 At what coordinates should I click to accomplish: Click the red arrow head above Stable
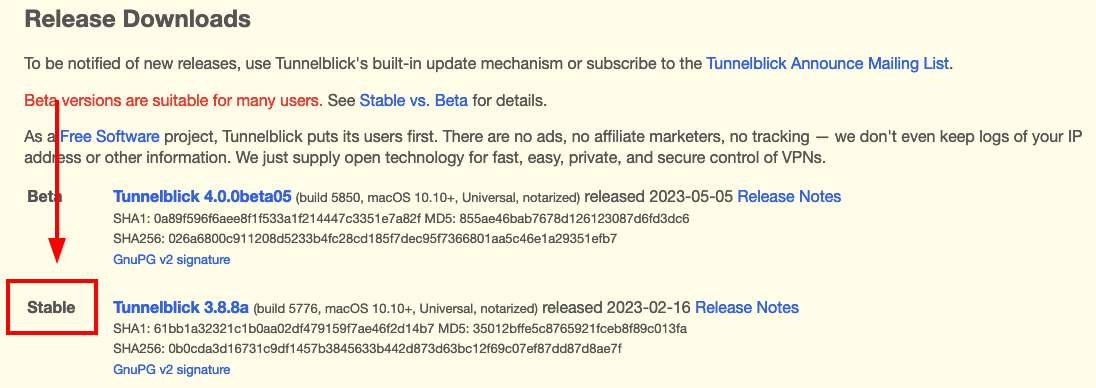coord(57,250)
